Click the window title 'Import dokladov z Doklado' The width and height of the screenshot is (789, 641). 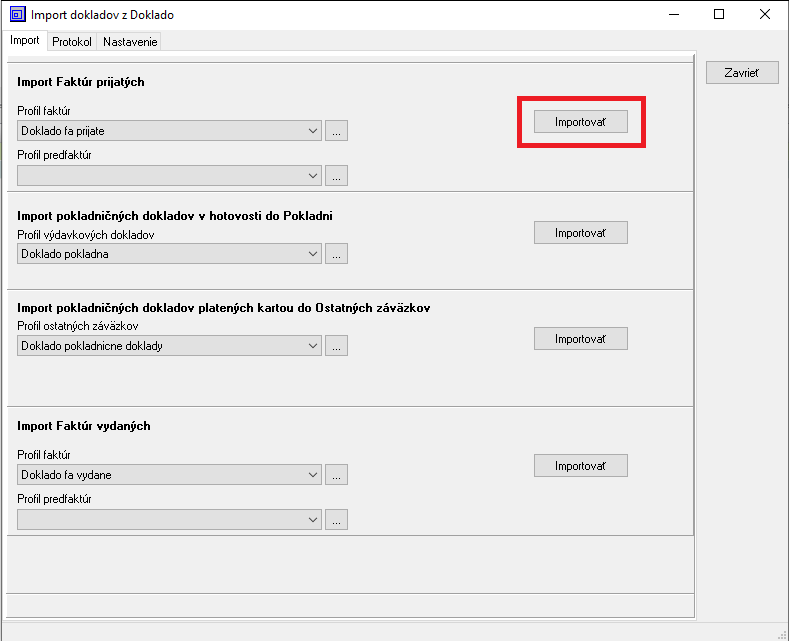[102, 15]
